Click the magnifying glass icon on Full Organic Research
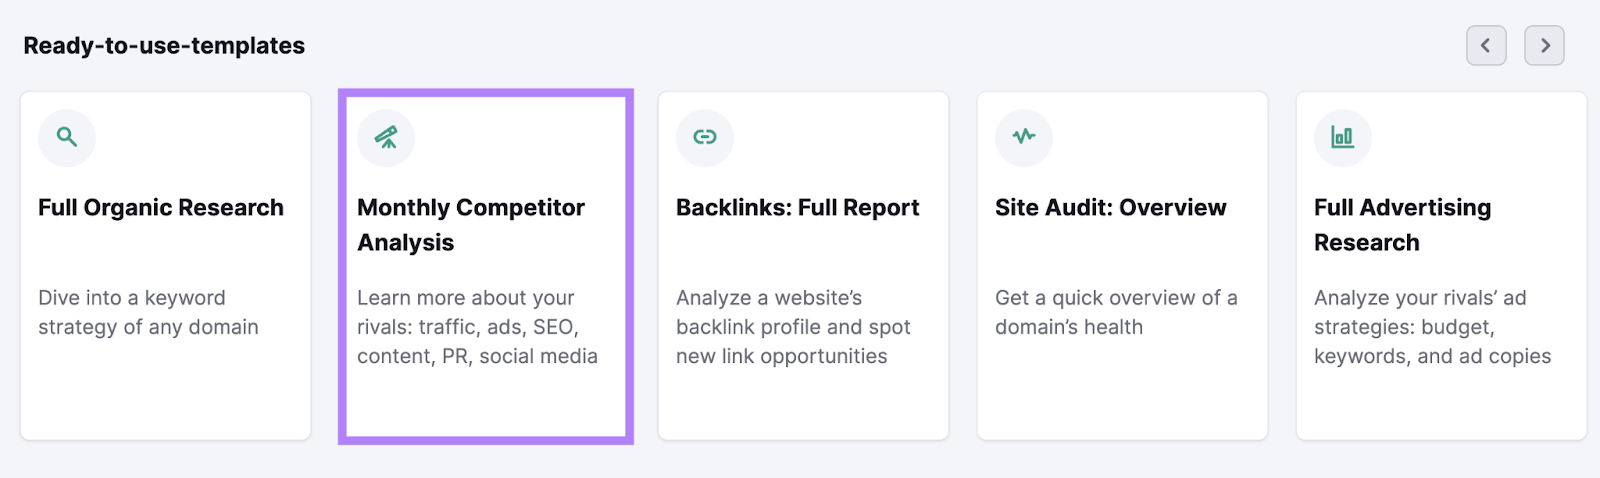The height and width of the screenshot is (478, 1600). tap(67, 137)
